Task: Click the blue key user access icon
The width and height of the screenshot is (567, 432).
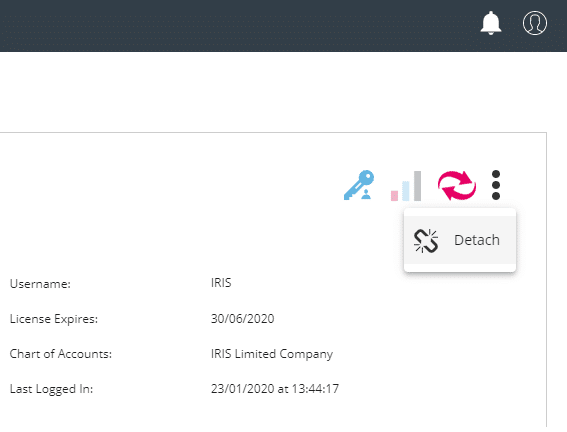Action: 359,185
